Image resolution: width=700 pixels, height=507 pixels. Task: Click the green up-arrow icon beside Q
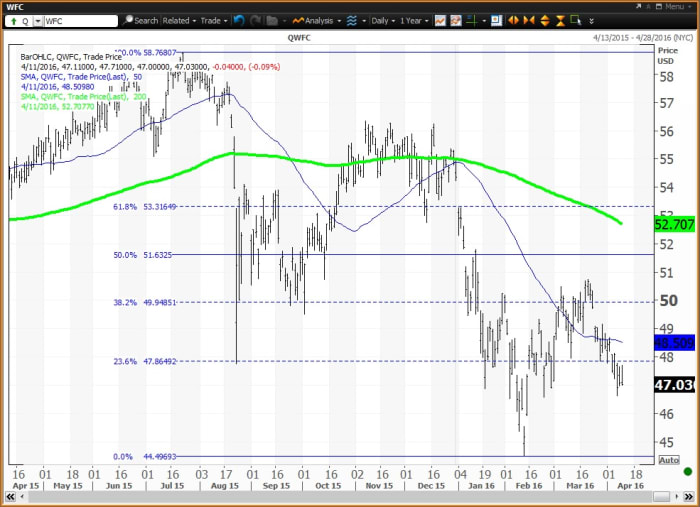pyautogui.click(x=13, y=21)
